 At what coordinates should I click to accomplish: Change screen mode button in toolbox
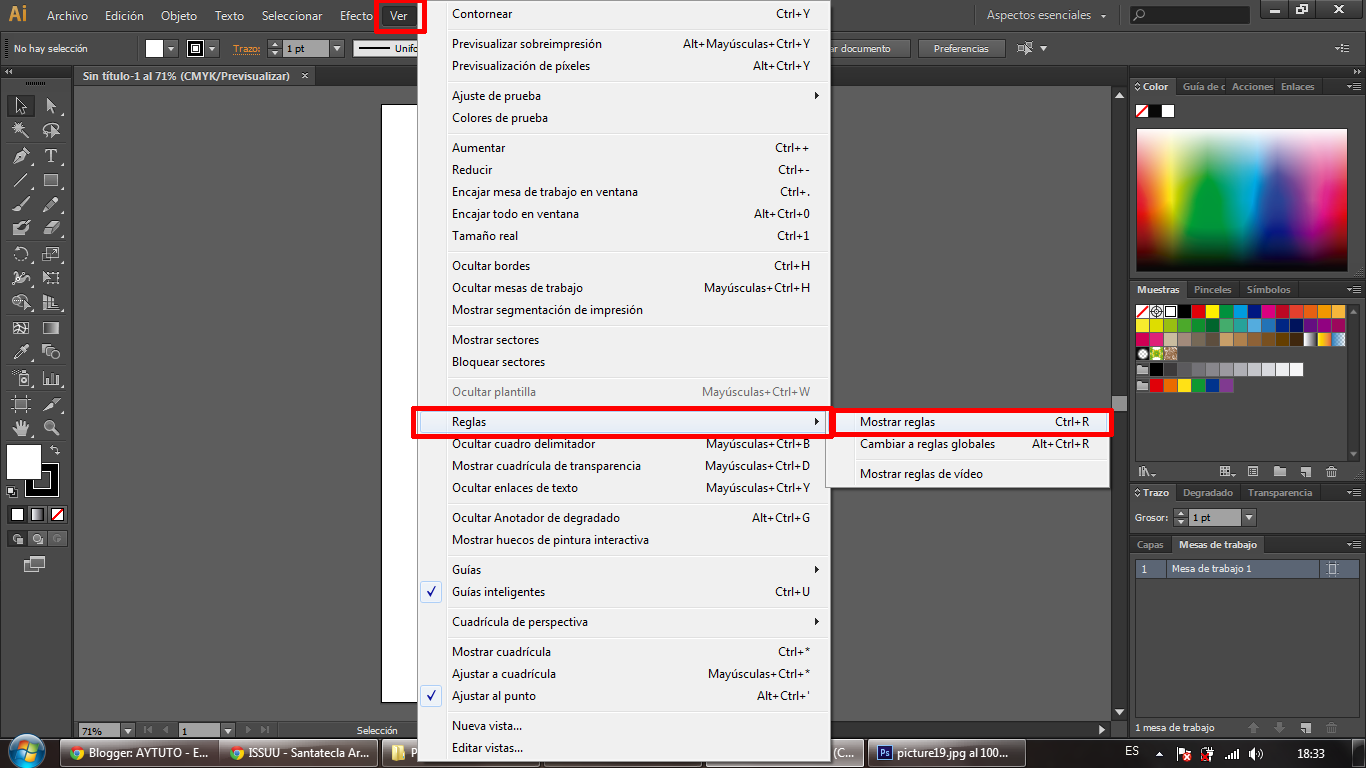(x=35, y=564)
